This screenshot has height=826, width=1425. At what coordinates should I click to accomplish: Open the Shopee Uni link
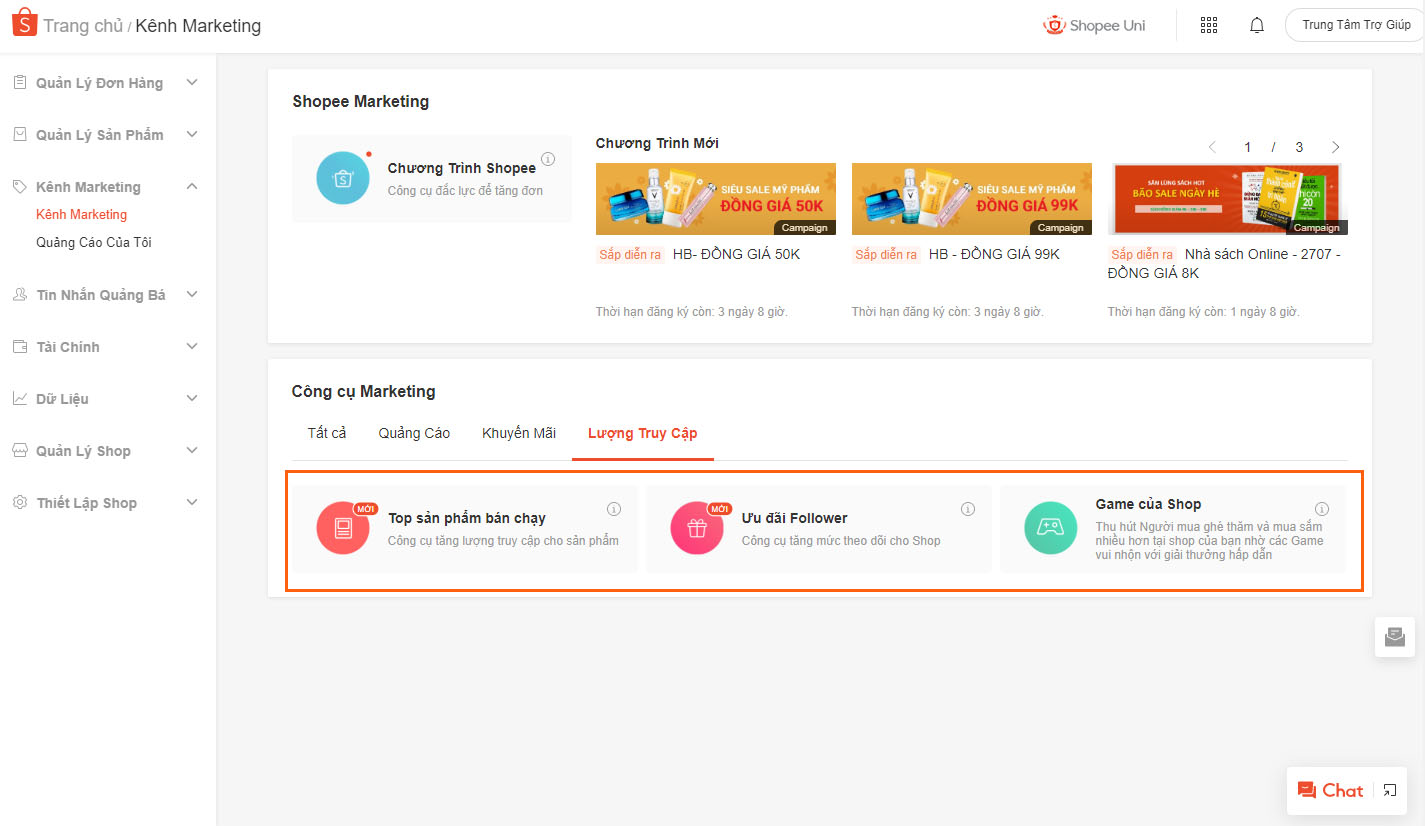[x=1094, y=25]
